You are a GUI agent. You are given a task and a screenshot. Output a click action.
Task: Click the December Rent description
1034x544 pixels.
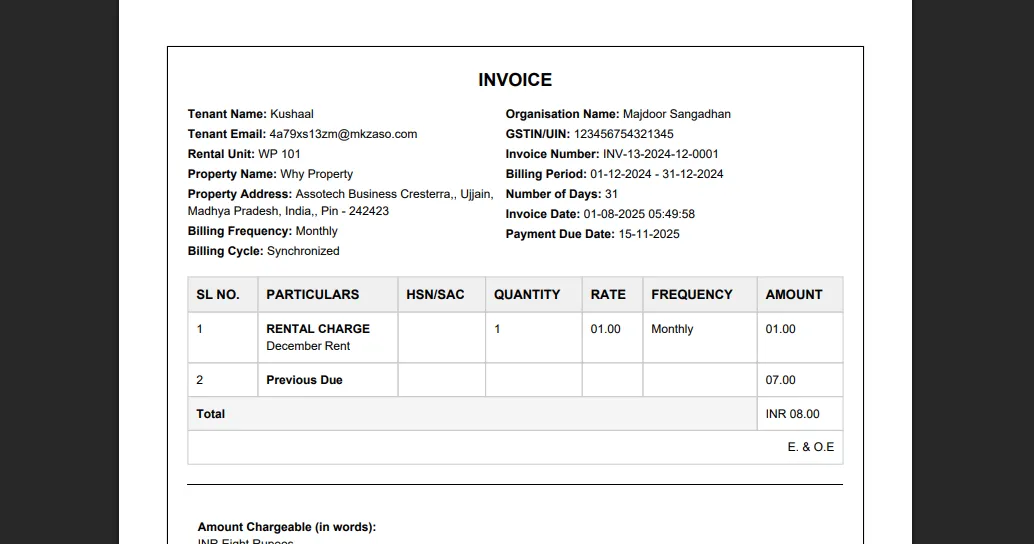coord(308,346)
